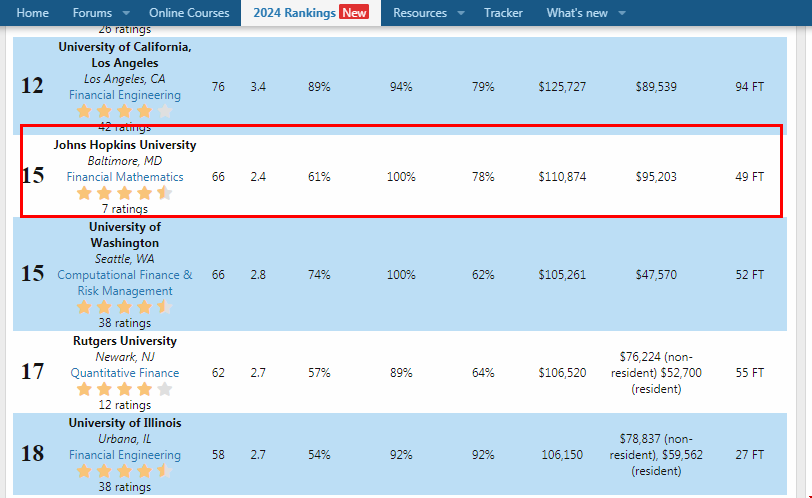Open the Forums page

[x=92, y=13]
